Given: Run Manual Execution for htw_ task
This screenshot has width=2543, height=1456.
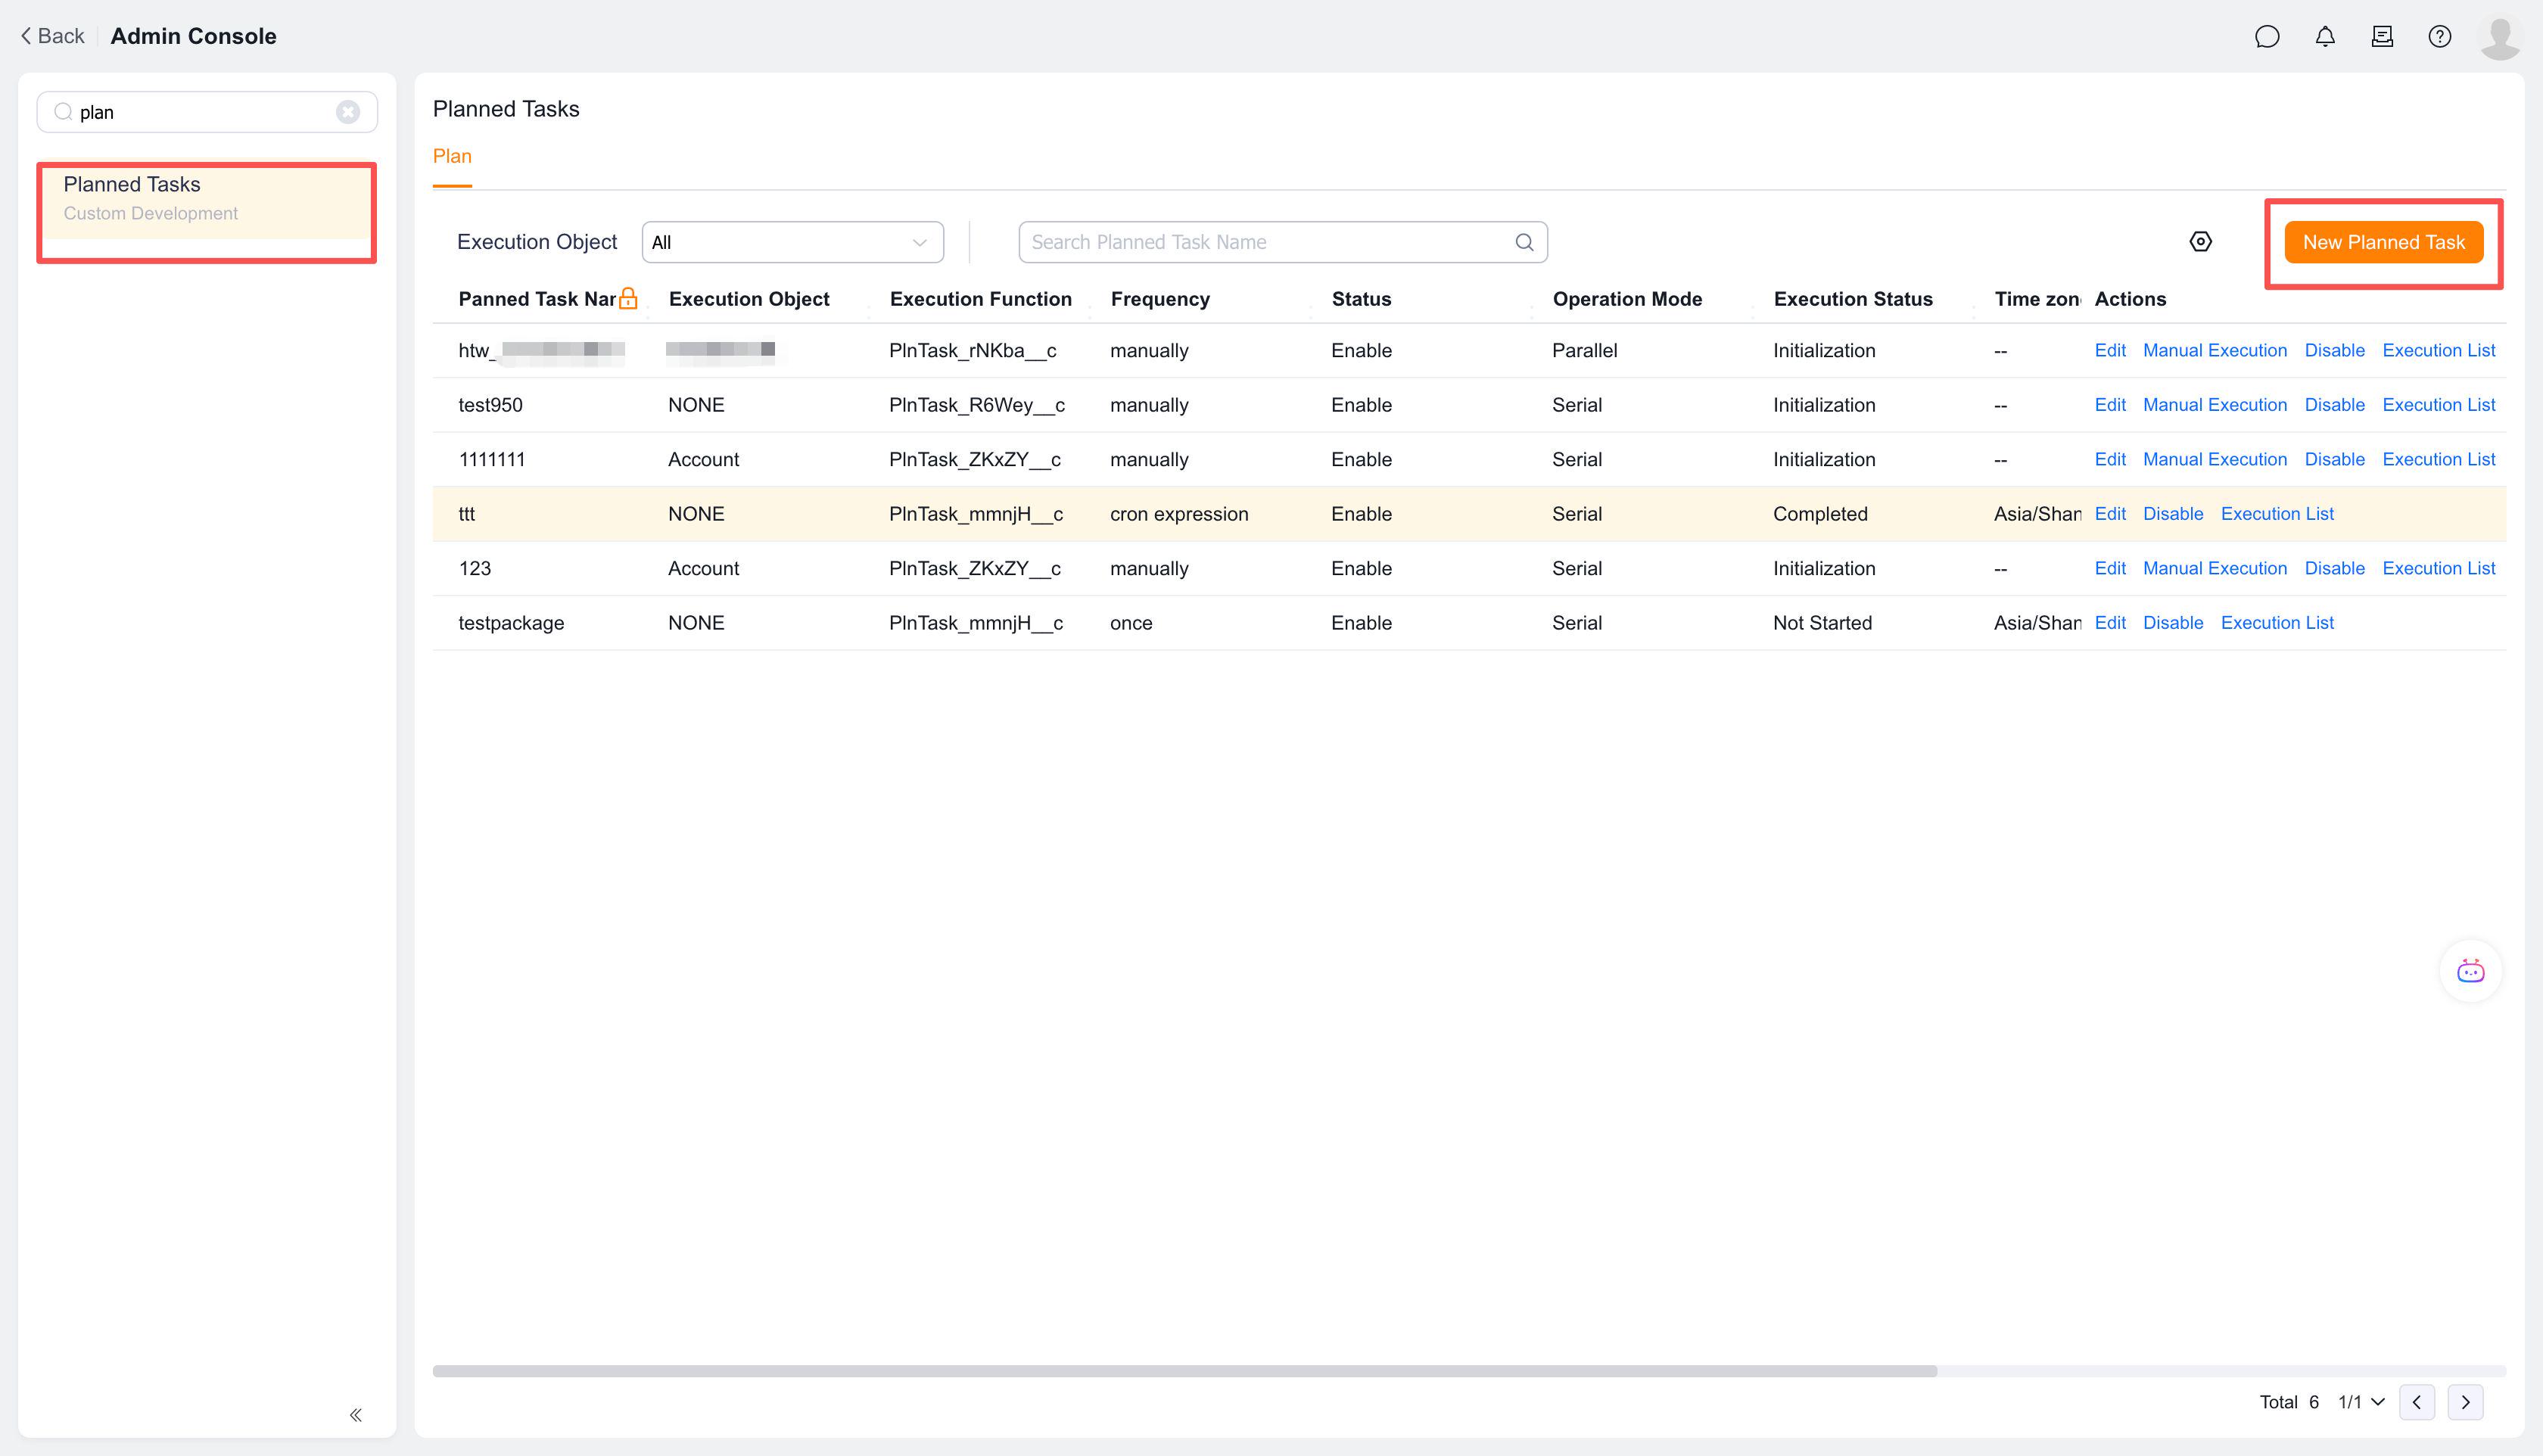Looking at the screenshot, I should point(2215,350).
